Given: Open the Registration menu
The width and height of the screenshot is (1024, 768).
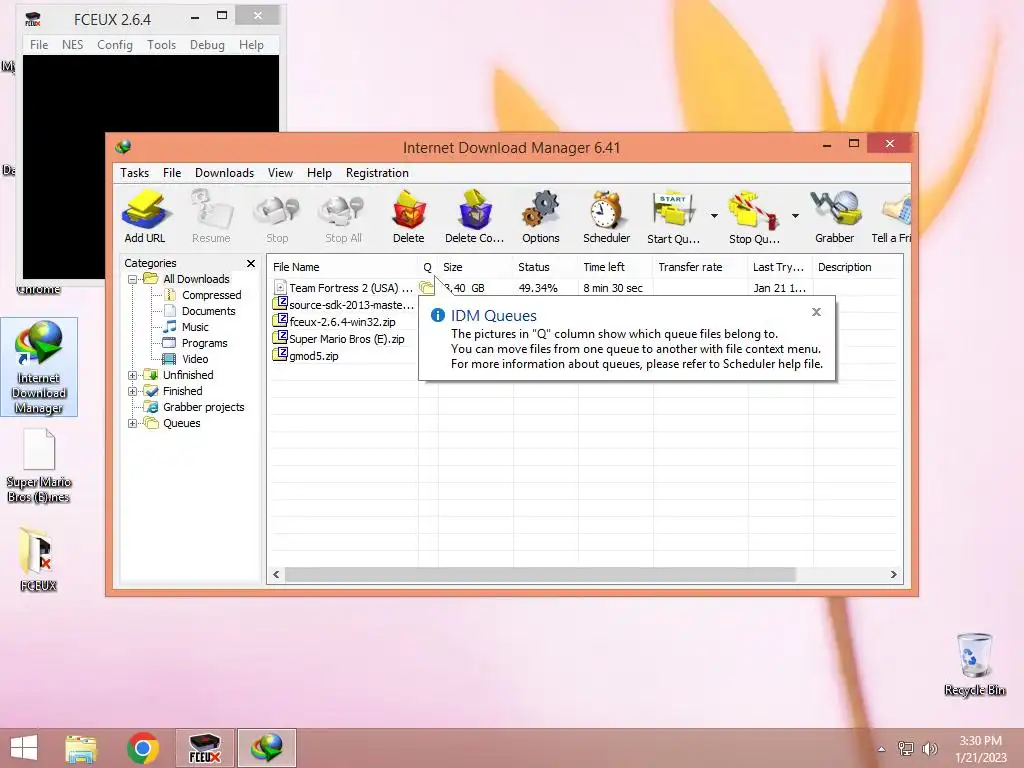Looking at the screenshot, I should pos(377,173).
